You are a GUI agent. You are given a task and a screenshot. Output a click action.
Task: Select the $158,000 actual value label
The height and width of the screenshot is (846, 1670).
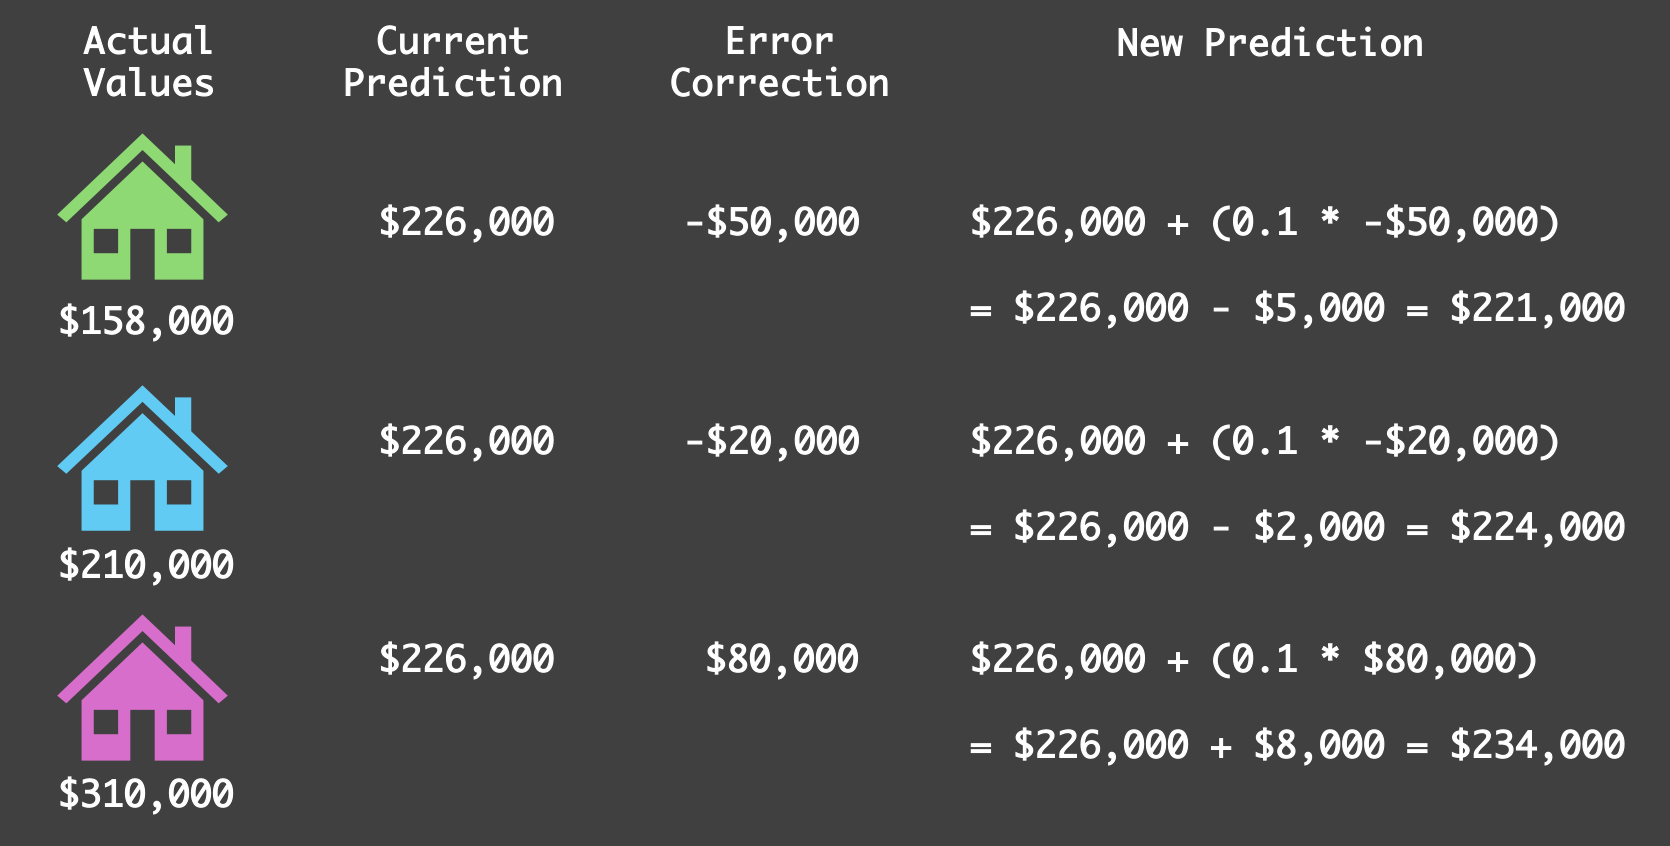coord(146,321)
